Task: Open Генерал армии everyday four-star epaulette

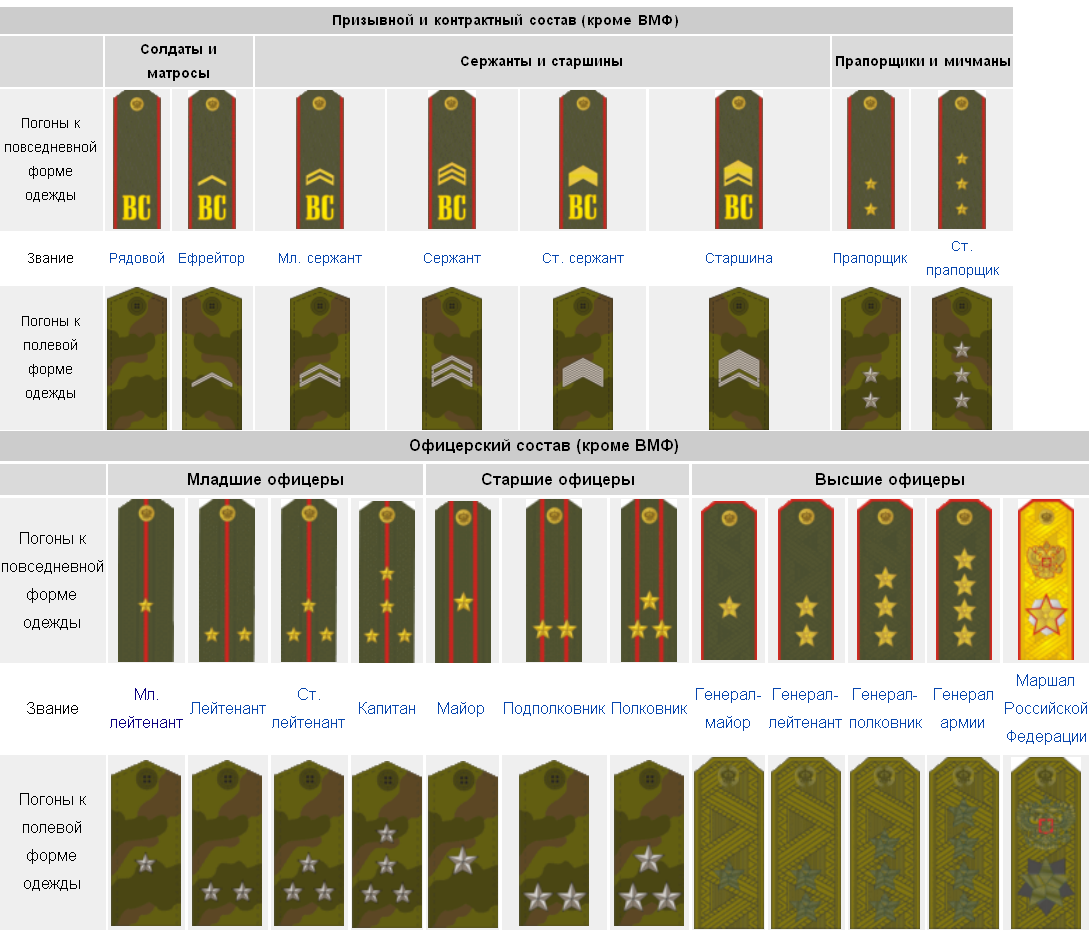Action: pos(964,580)
